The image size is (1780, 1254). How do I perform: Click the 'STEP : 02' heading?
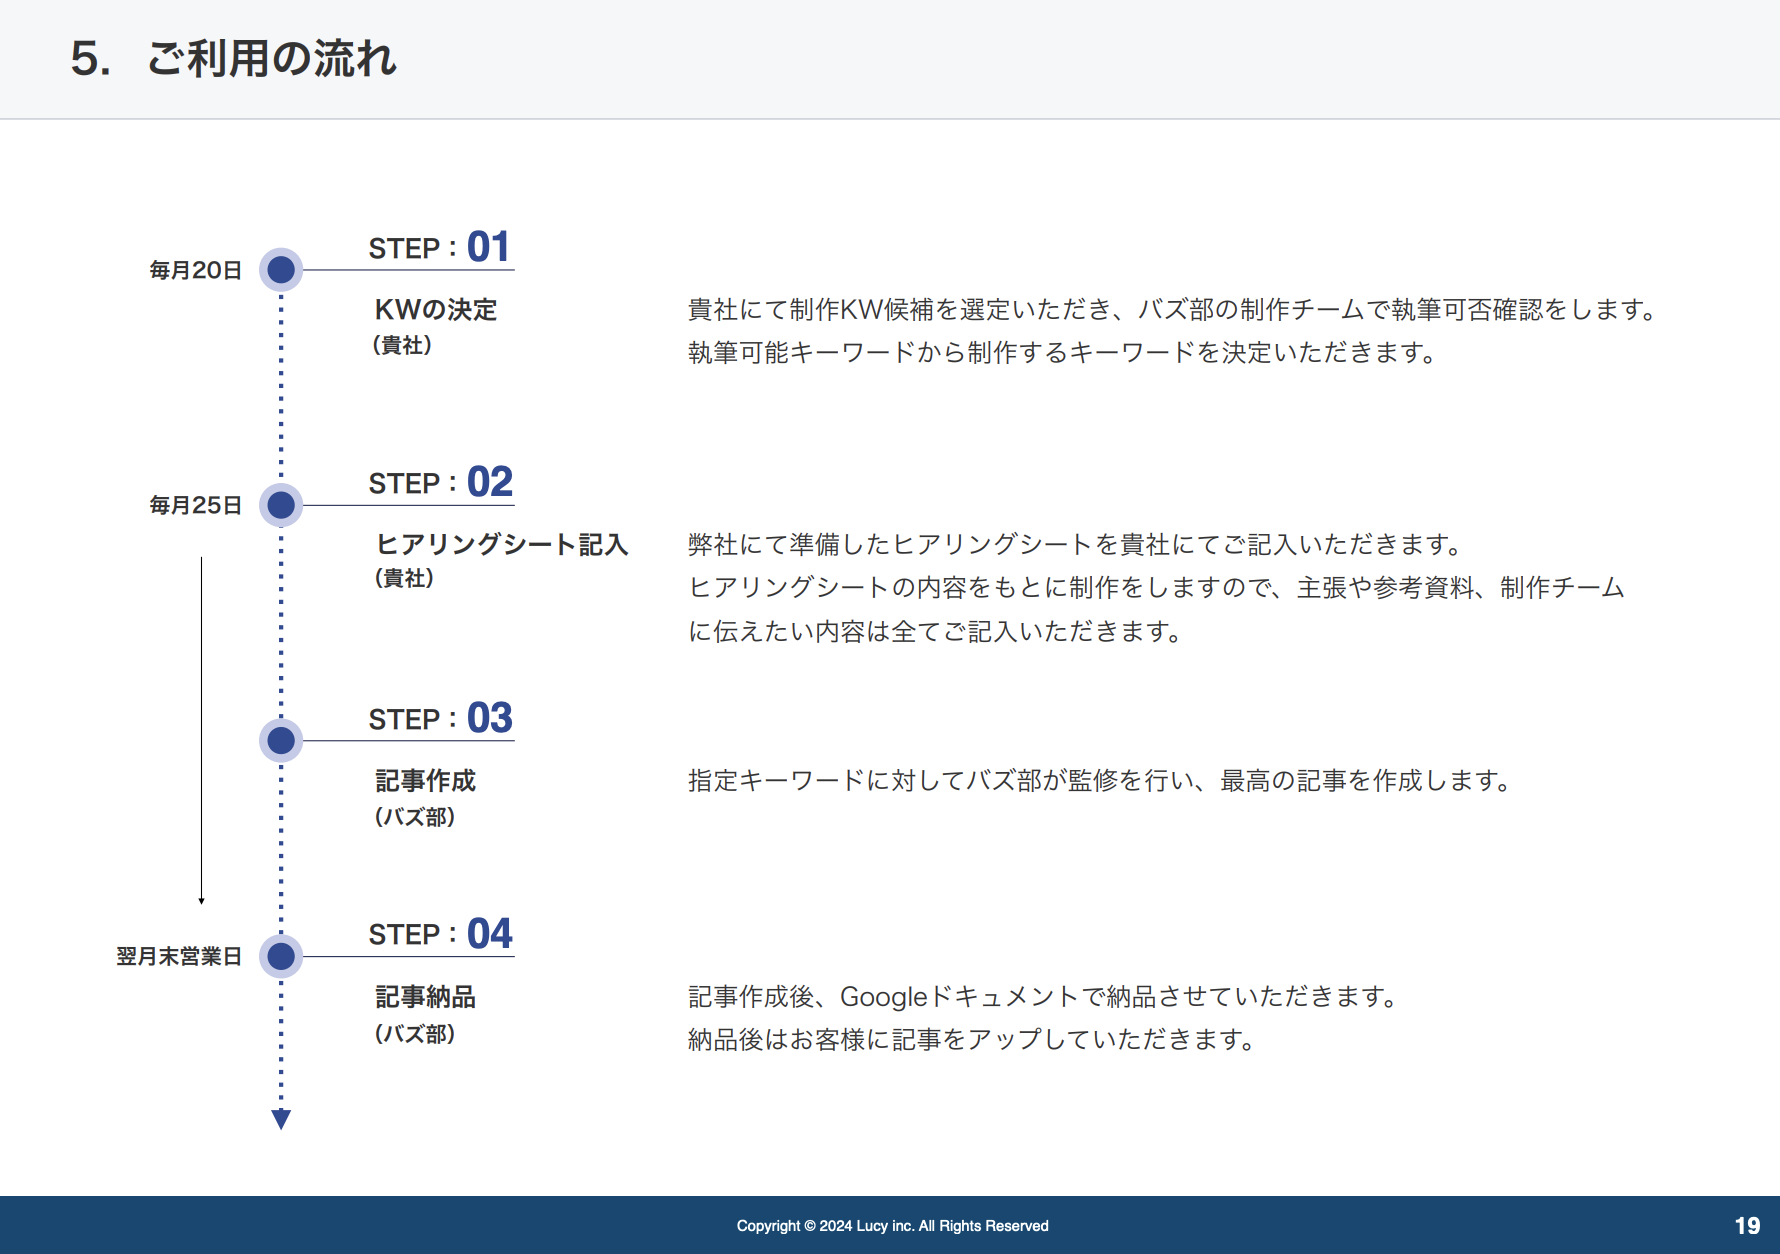click(440, 482)
